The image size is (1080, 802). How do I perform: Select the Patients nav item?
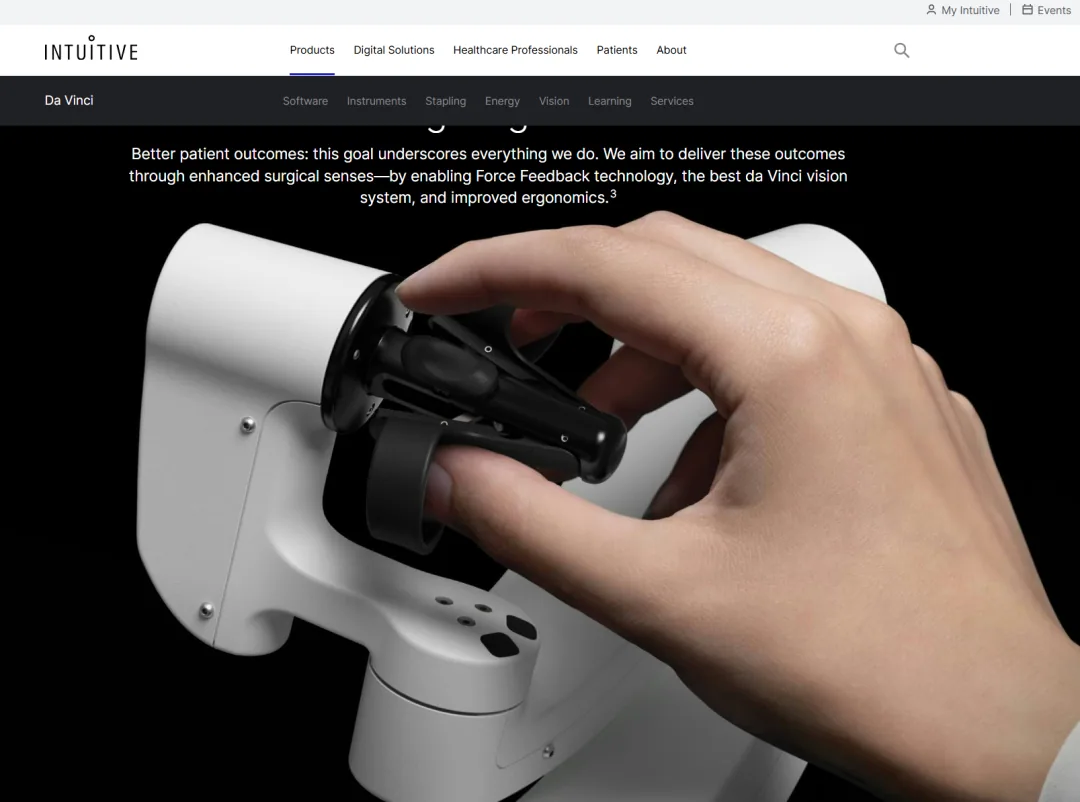[x=617, y=50]
